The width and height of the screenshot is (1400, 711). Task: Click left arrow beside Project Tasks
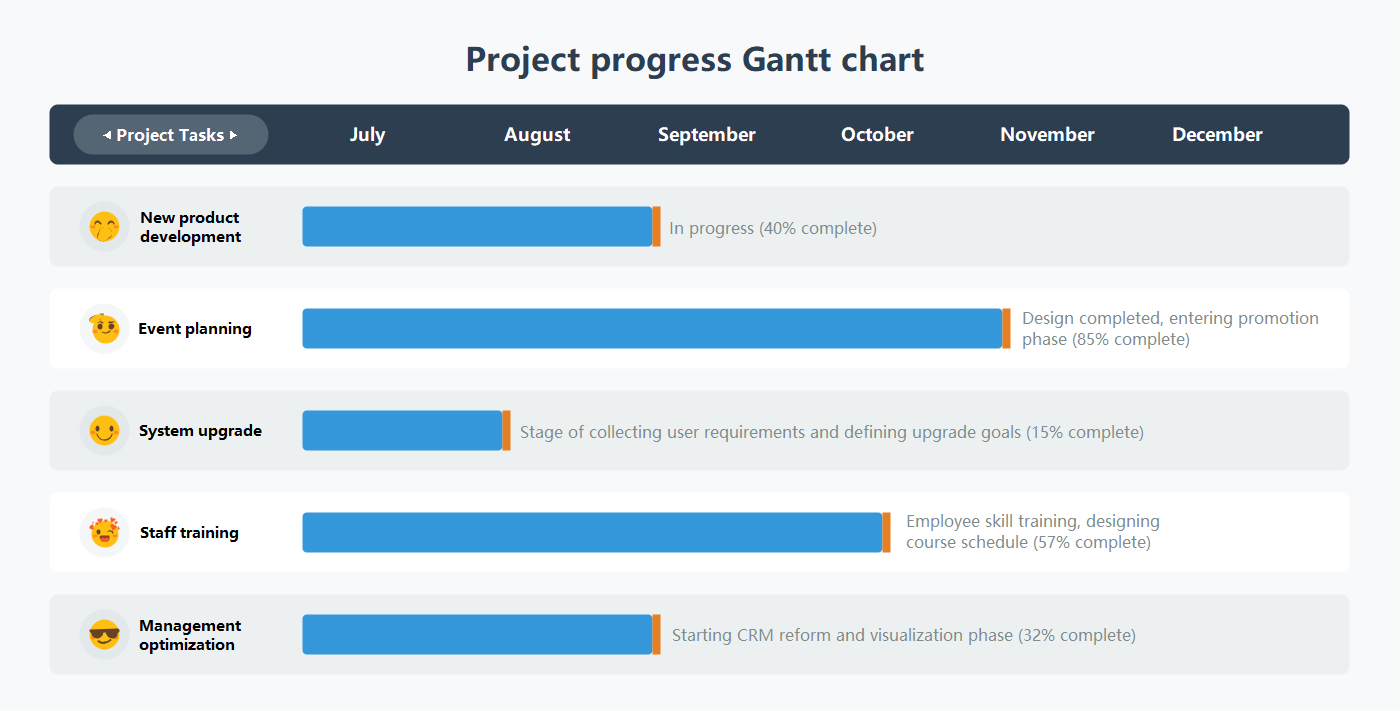(107, 135)
